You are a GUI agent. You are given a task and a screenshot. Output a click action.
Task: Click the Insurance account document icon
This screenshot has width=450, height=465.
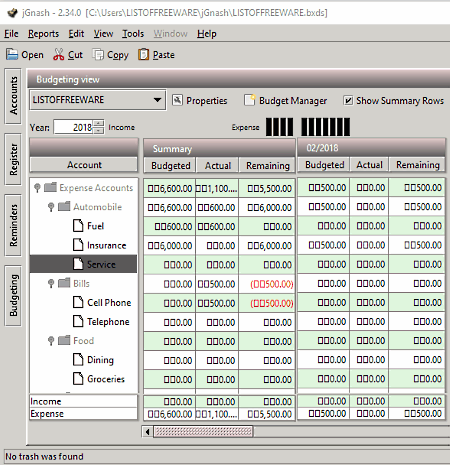pyautogui.click(x=78, y=245)
